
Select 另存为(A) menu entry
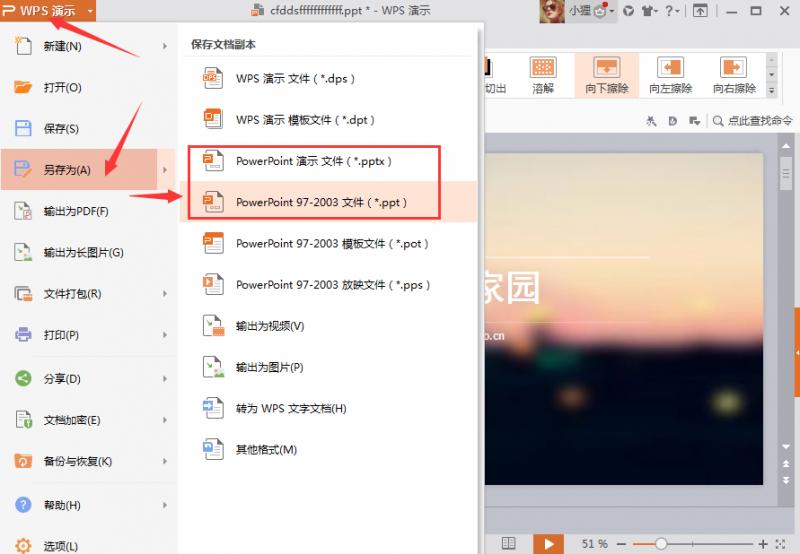[67, 170]
